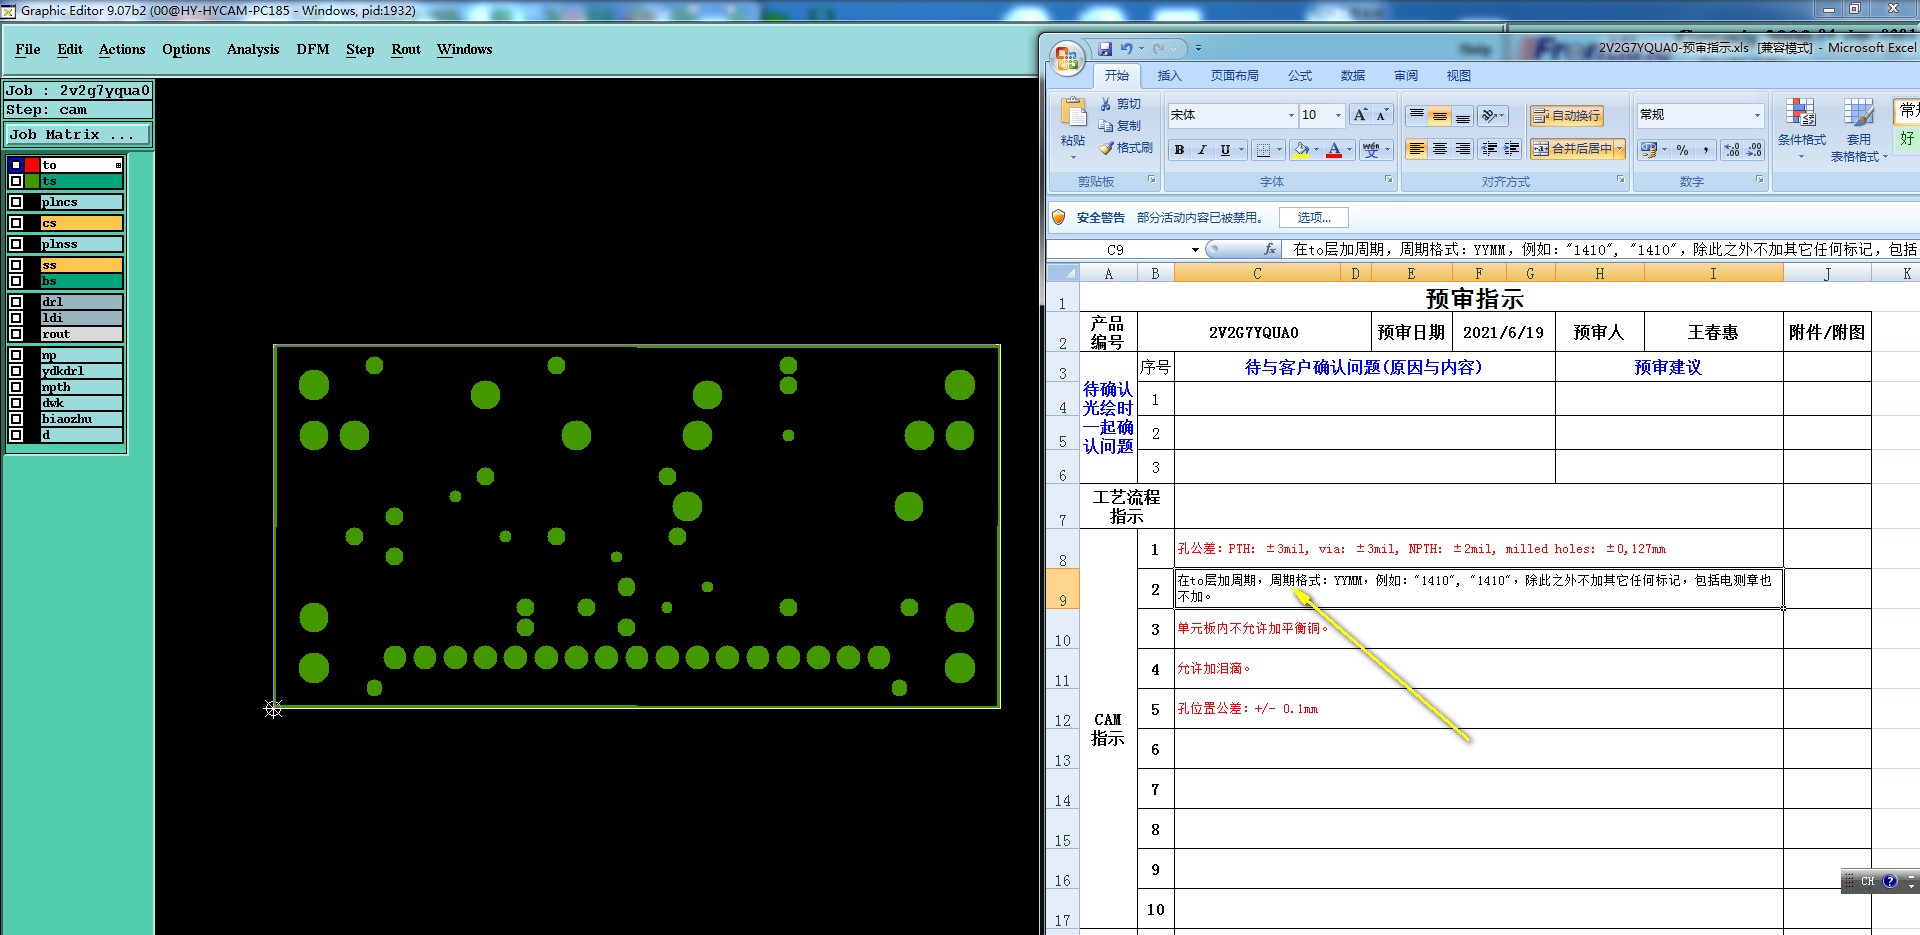Expand customize quick access toolbar arrow
The image size is (1920, 935).
1198,48
